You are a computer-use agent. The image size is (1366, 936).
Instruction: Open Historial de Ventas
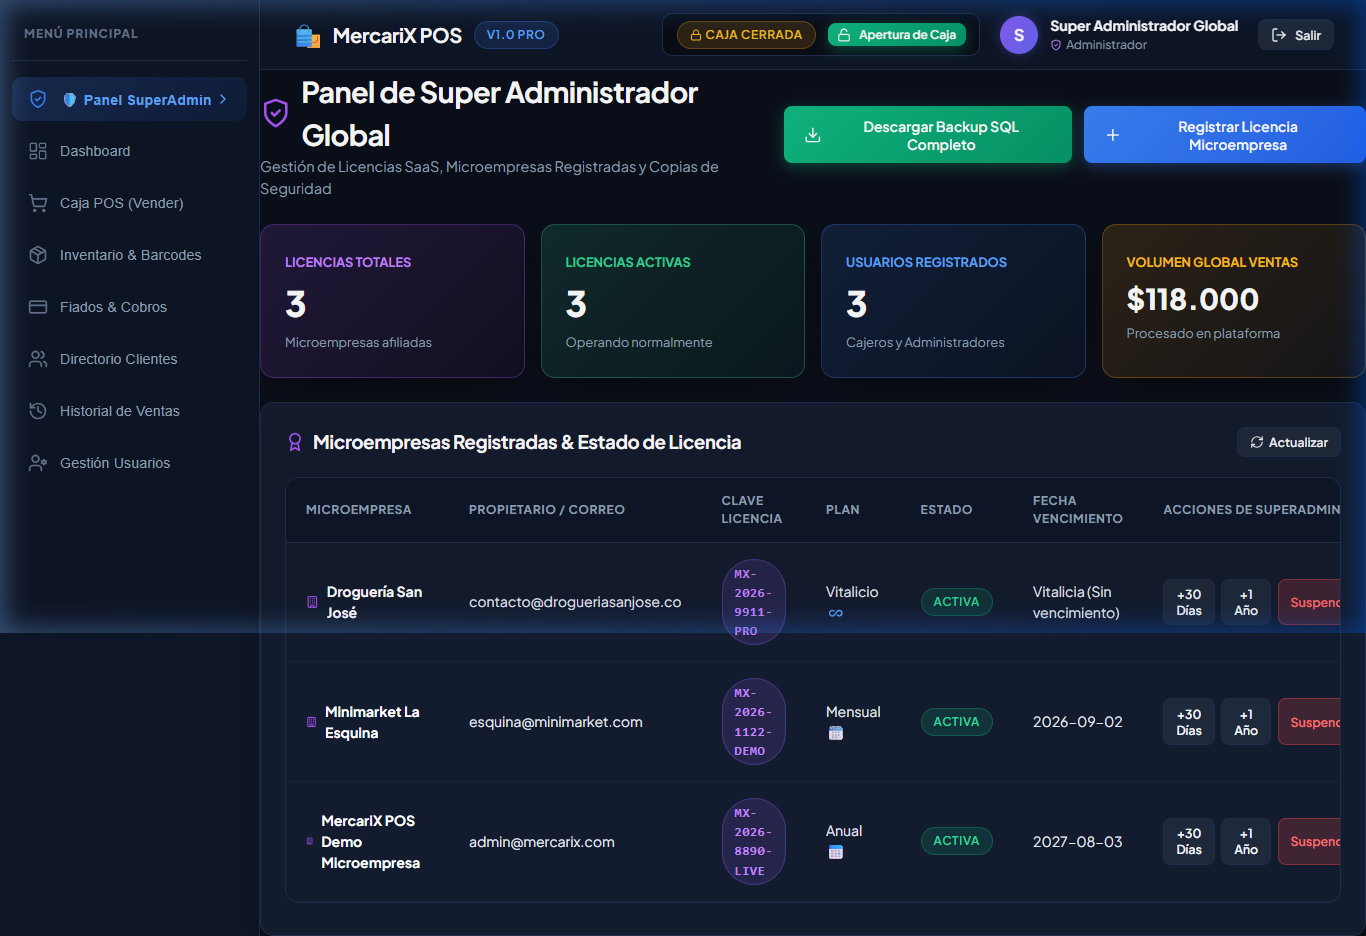[129, 411]
